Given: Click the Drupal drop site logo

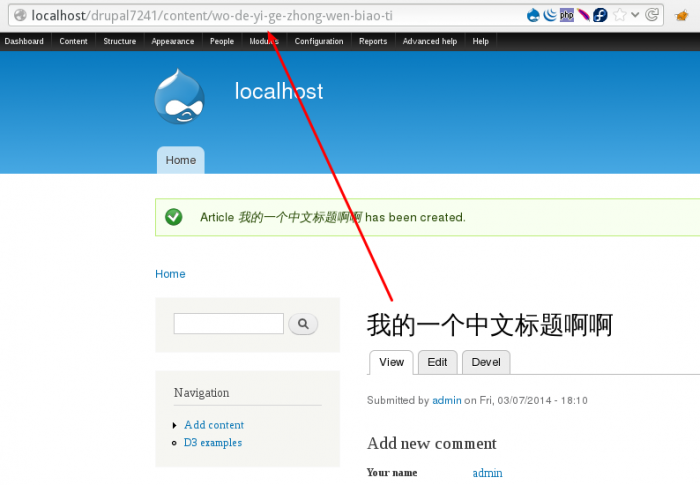Looking at the screenshot, I should [x=179, y=96].
